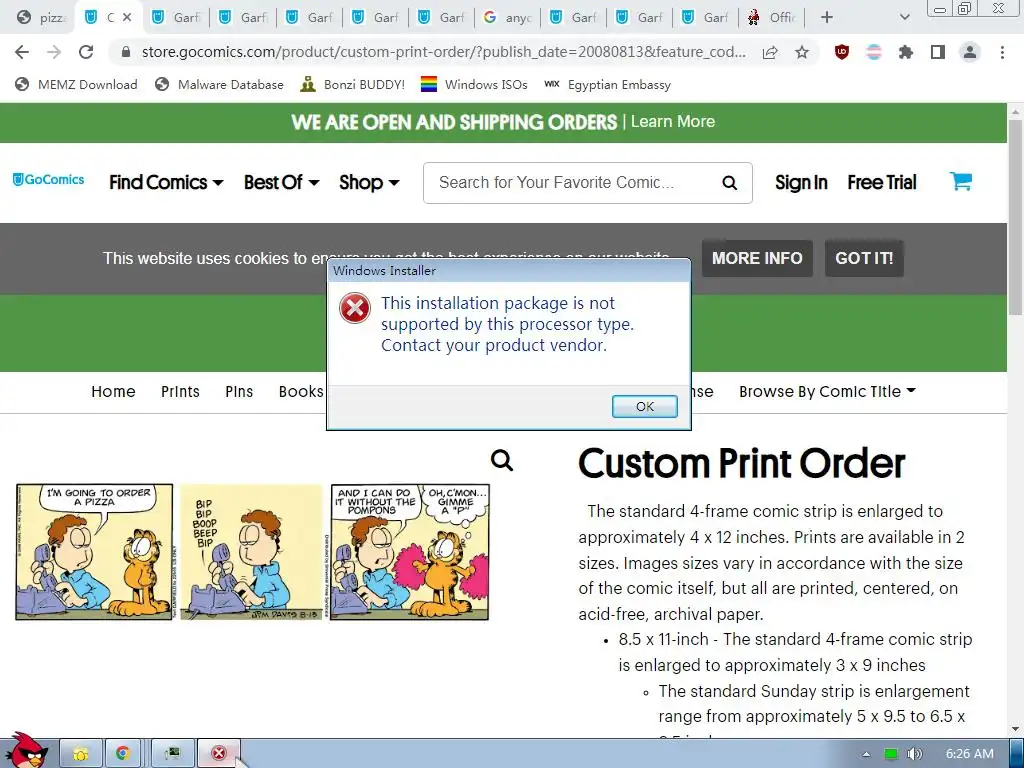Viewport: 1024px width, 768px height.
Task: Click the lock icon in the address bar
Action: pyautogui.click(x=126, y=52)
